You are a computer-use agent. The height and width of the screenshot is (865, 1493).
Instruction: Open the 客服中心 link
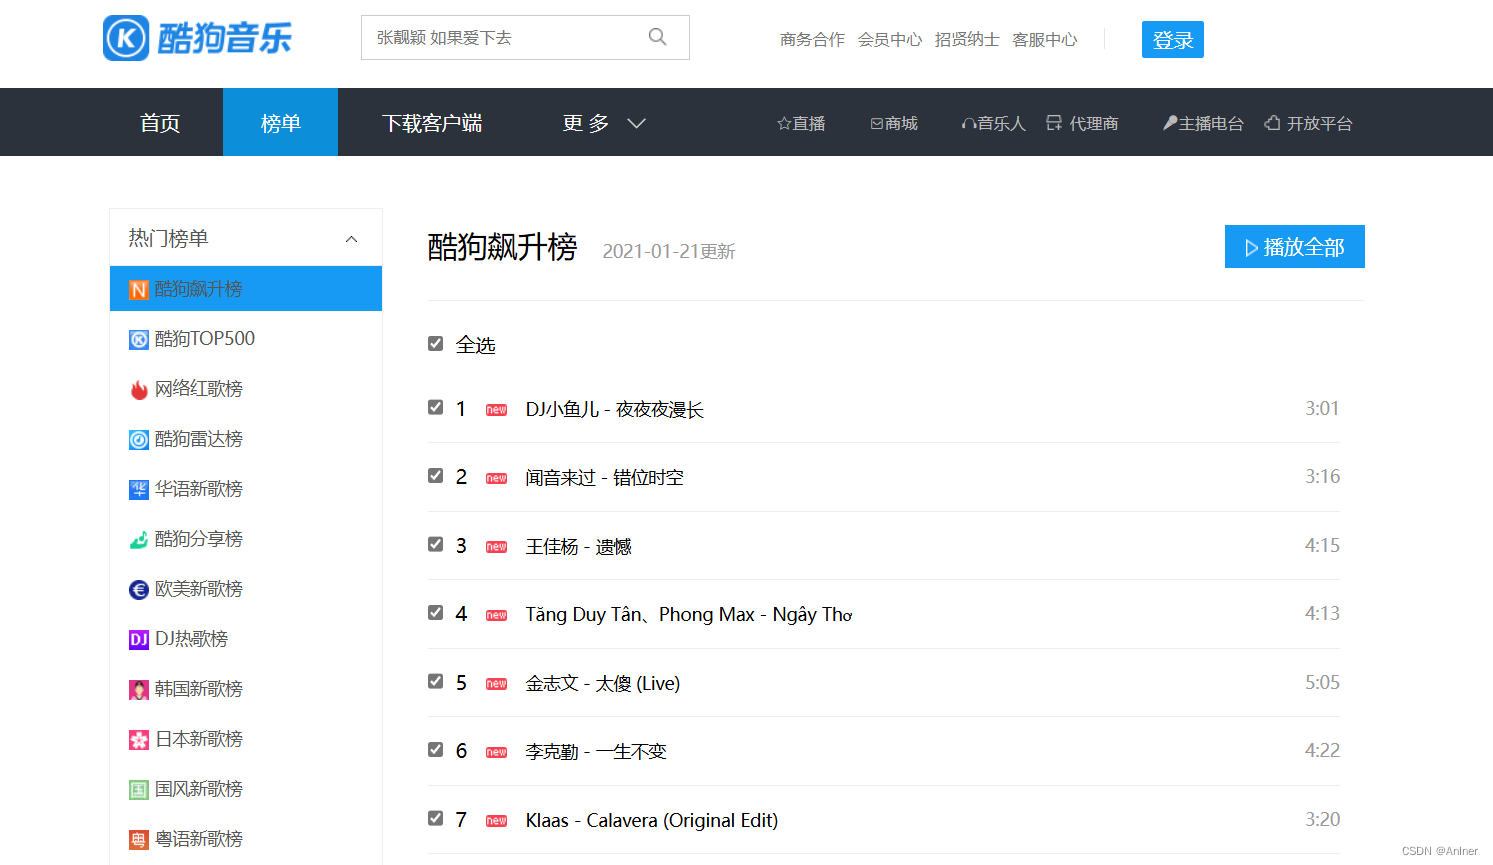(1045, 39)
